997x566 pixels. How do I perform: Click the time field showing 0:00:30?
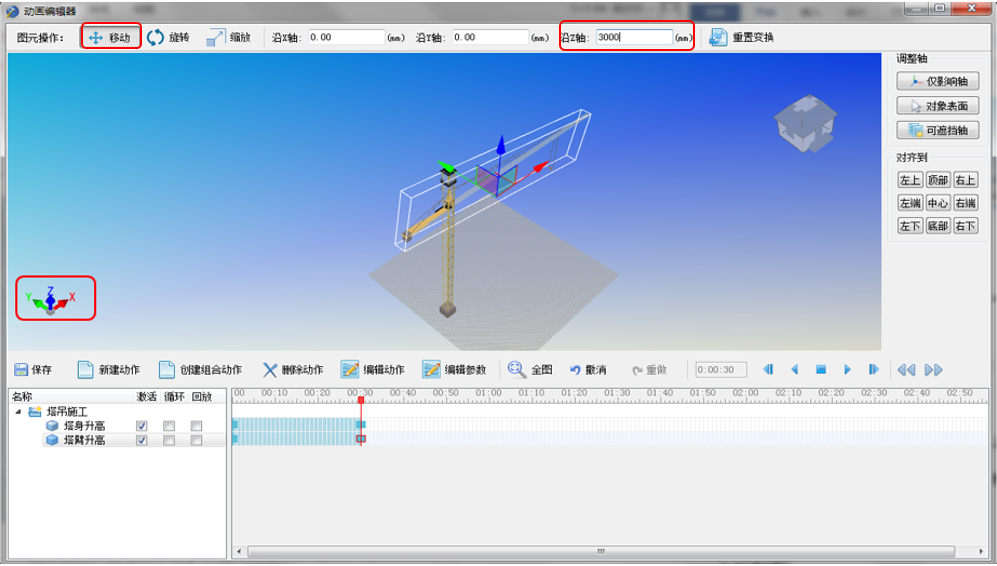(720, 370)
